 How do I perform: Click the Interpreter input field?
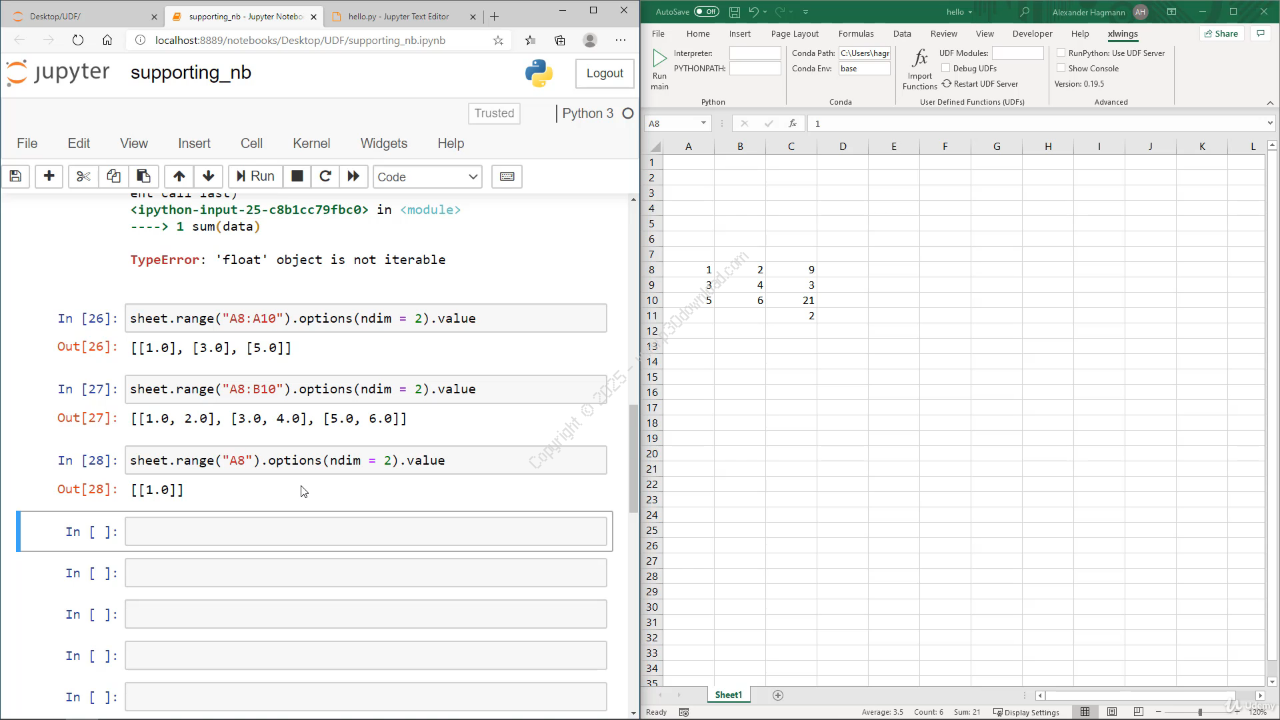click(755, 53)
